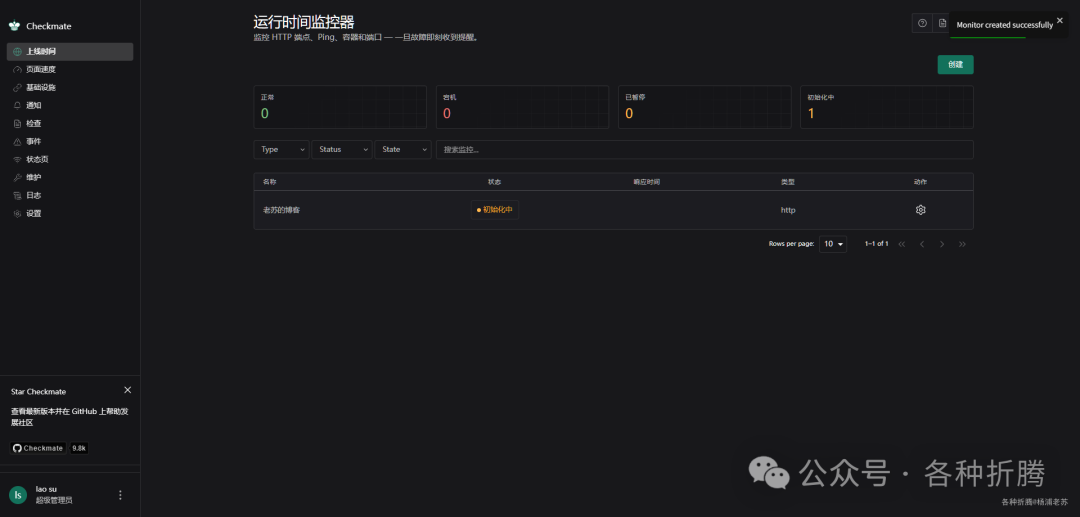The height and width of the screenshot is (517, 1080).
Task: Click the lao su user avatar
Action: [x=18, y=494]
